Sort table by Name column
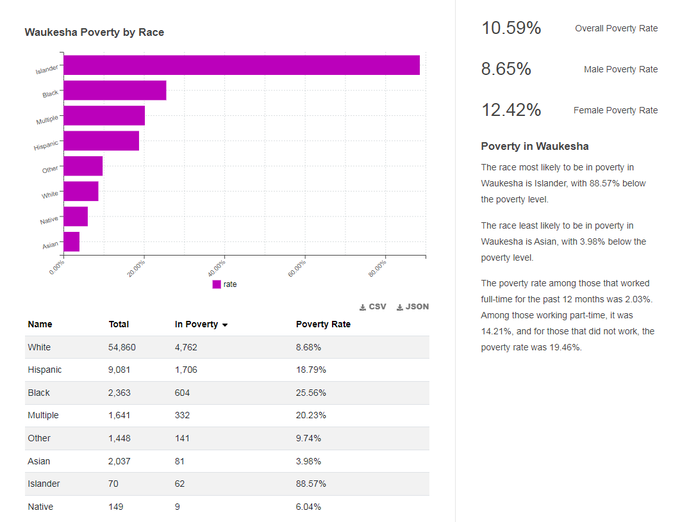The height and width of the screenshot is (522, 680). (40, 324)
